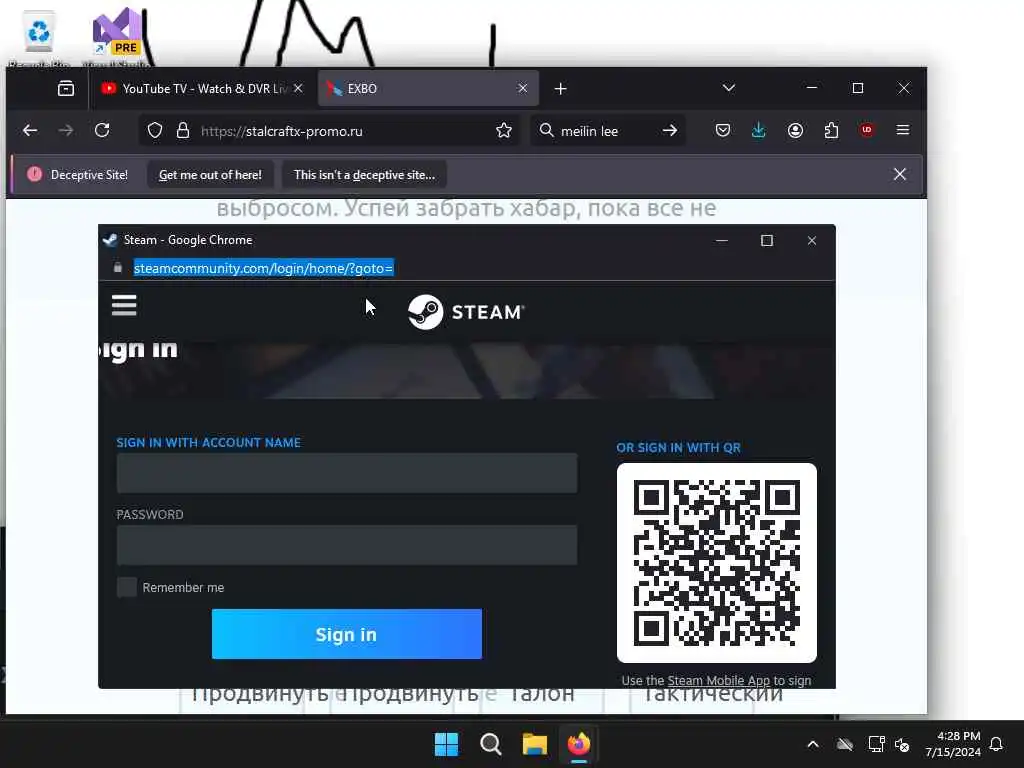Click the Steam logo
Image resolution: width=1024 pixels, height=768 pixels.
(466, 312)
